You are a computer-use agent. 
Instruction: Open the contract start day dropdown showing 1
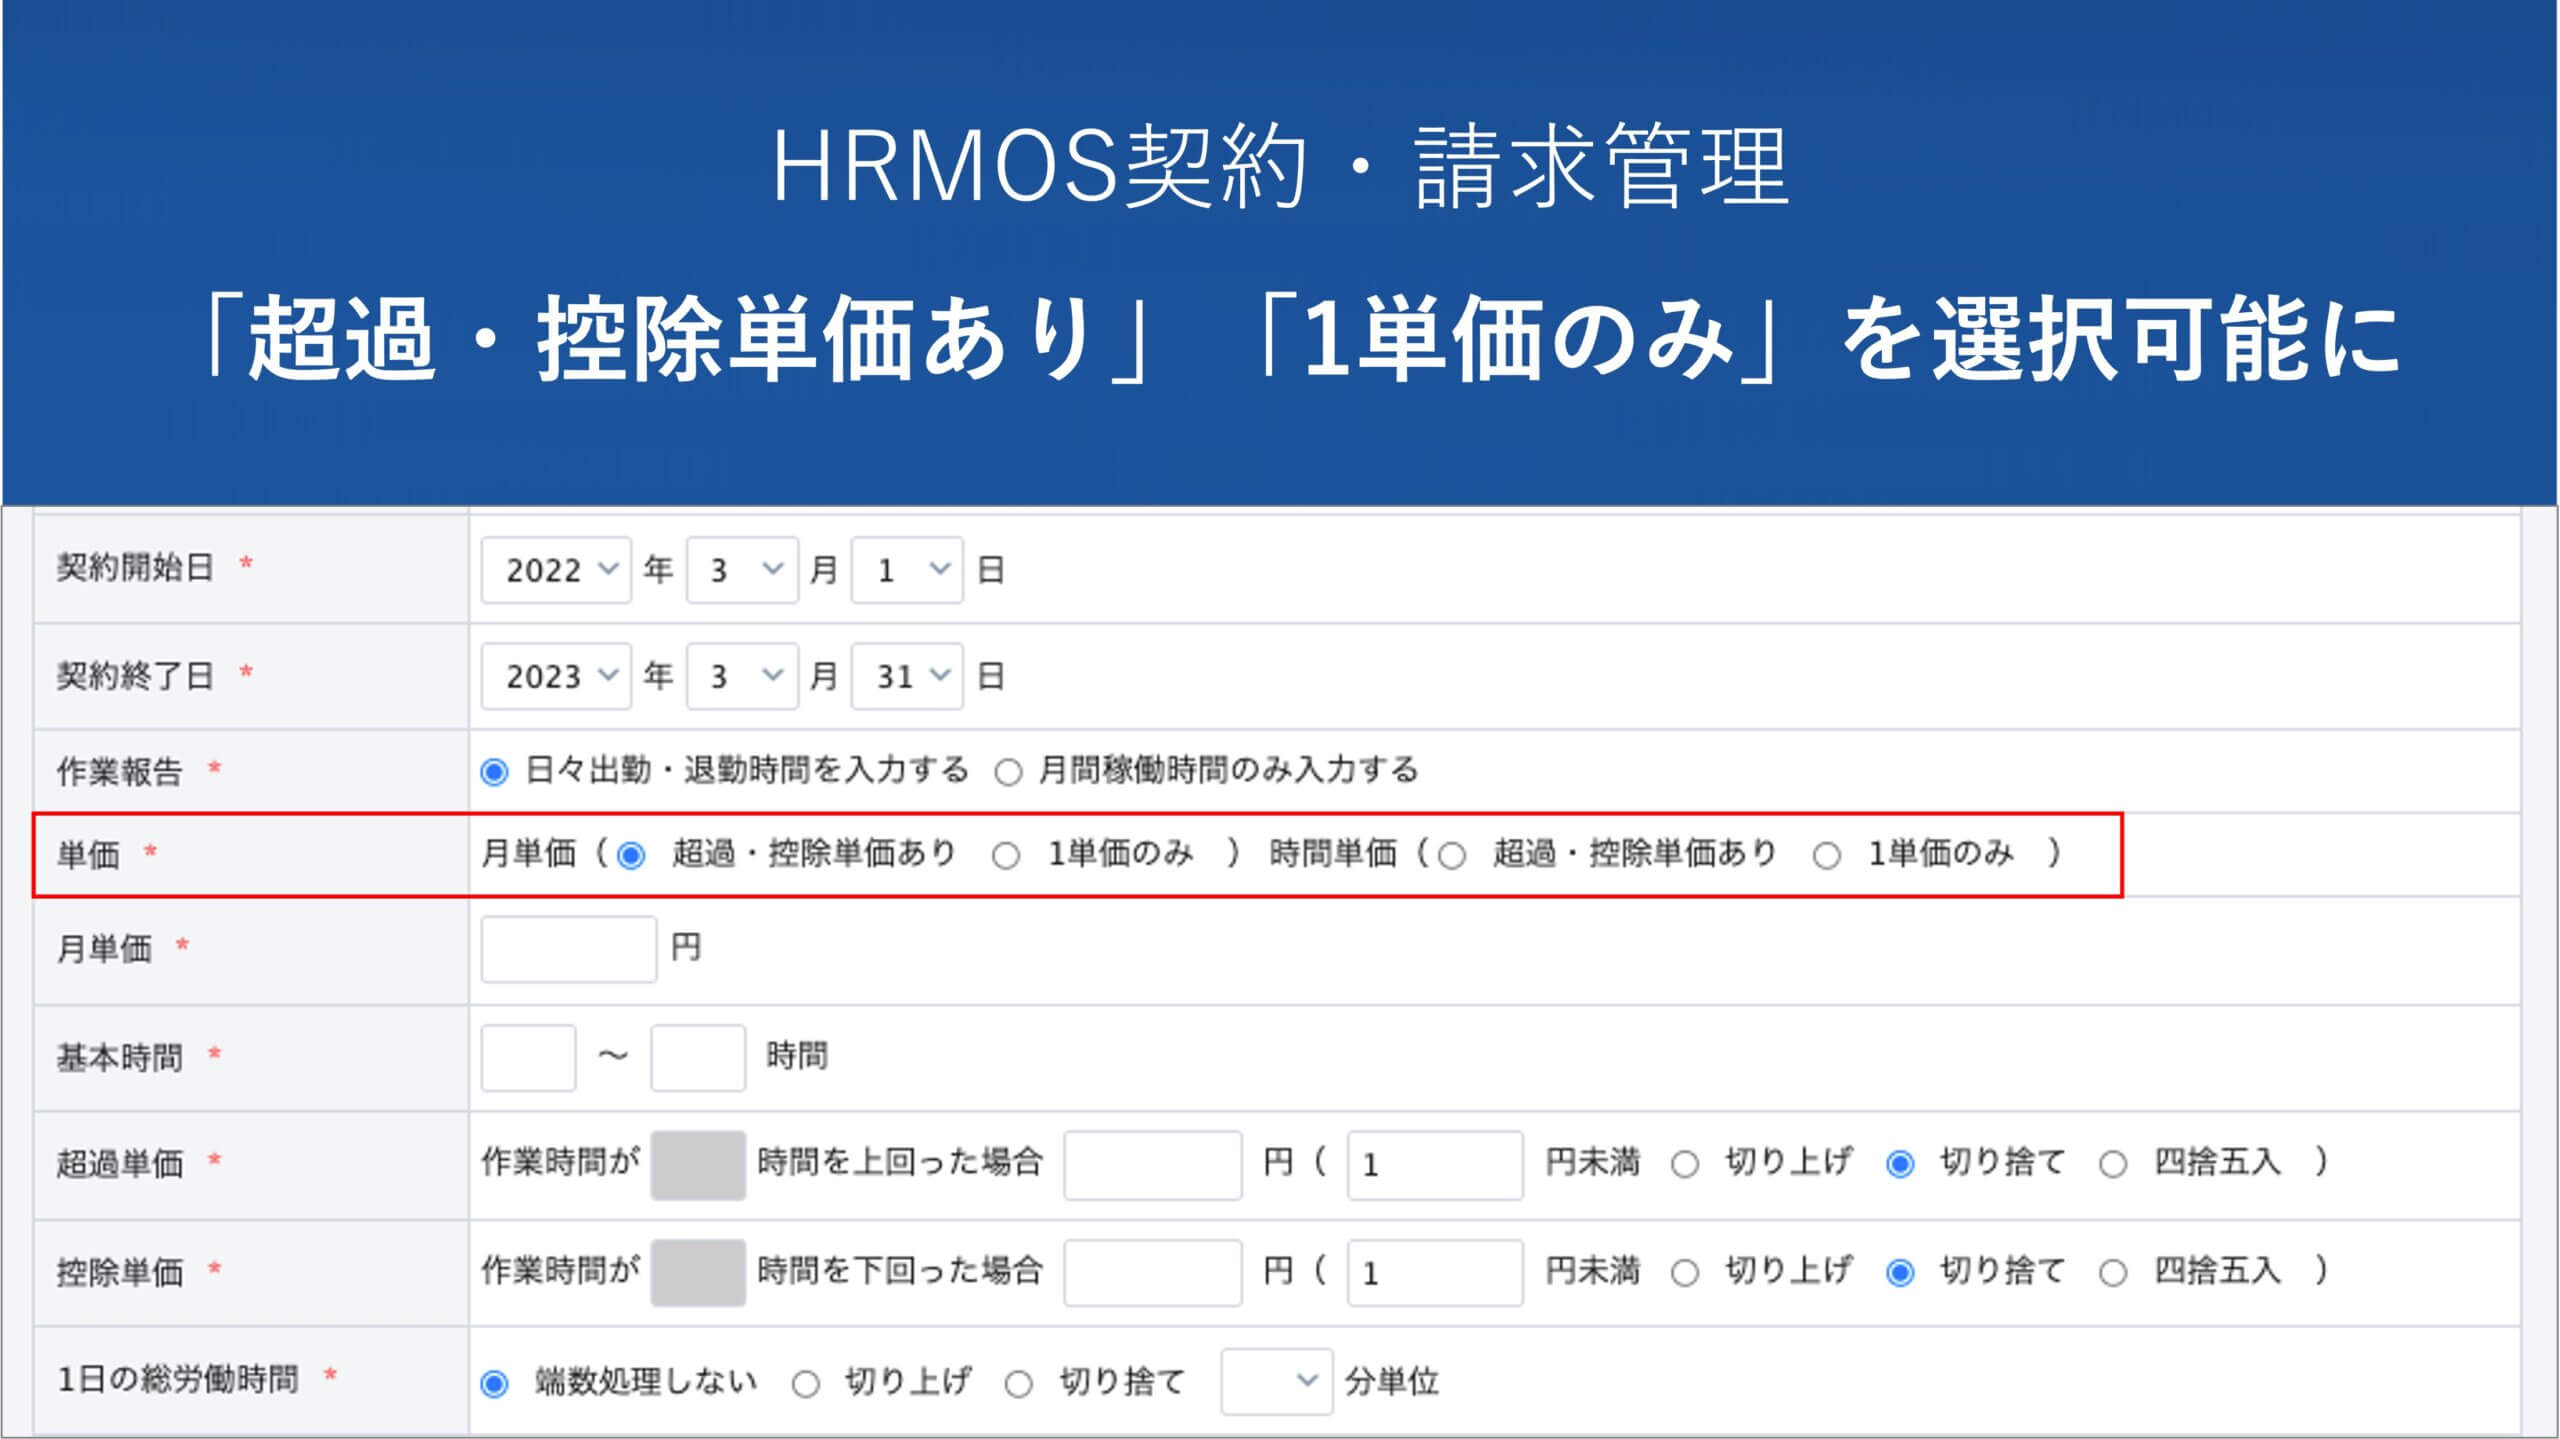coord(907,570)
